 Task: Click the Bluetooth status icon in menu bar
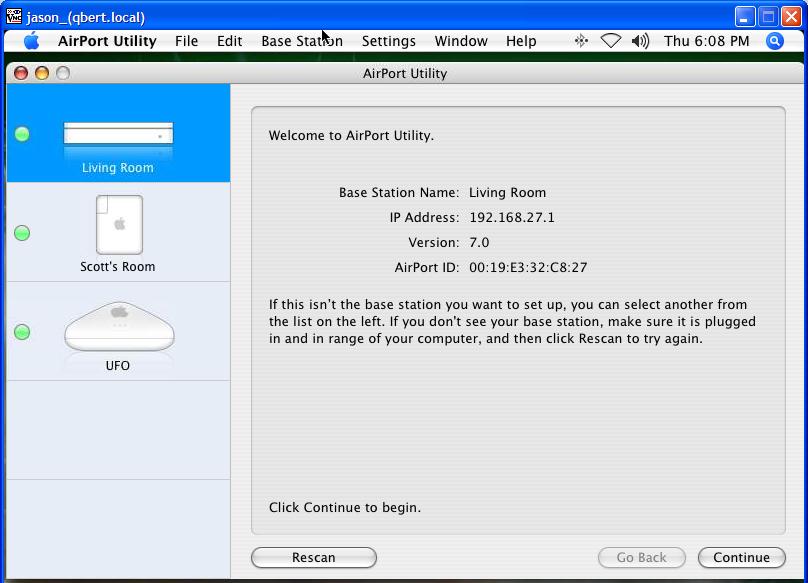pyautogui.click(x=581, y=41)
